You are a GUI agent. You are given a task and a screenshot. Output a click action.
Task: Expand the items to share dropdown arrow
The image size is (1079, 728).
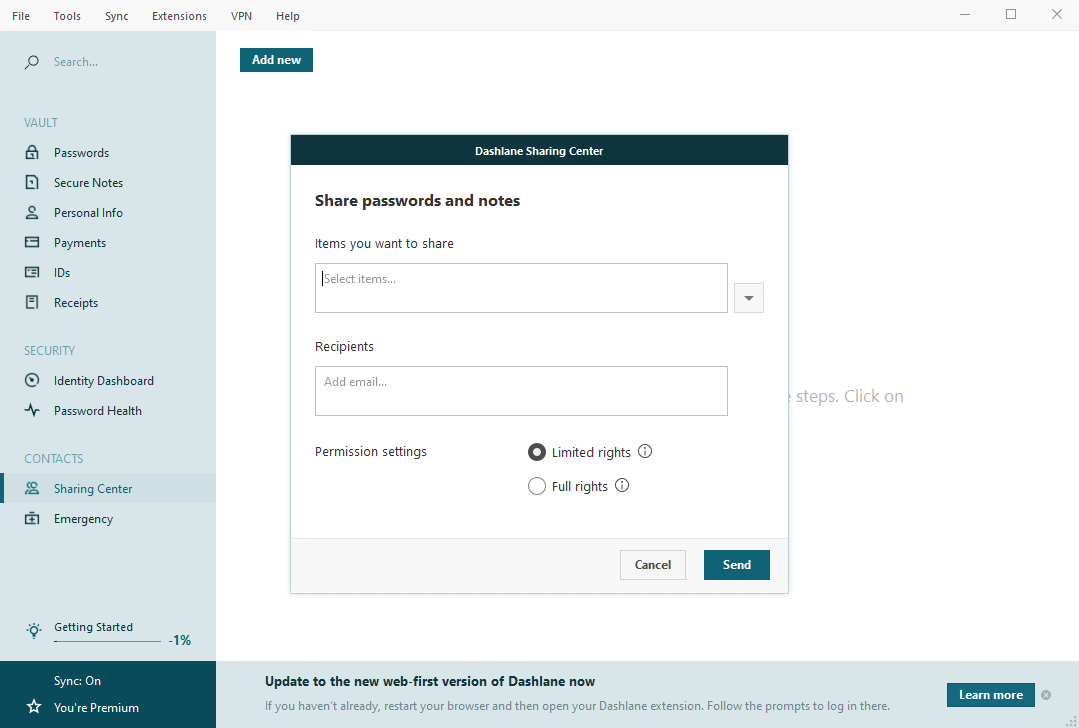tap(749, 298)
